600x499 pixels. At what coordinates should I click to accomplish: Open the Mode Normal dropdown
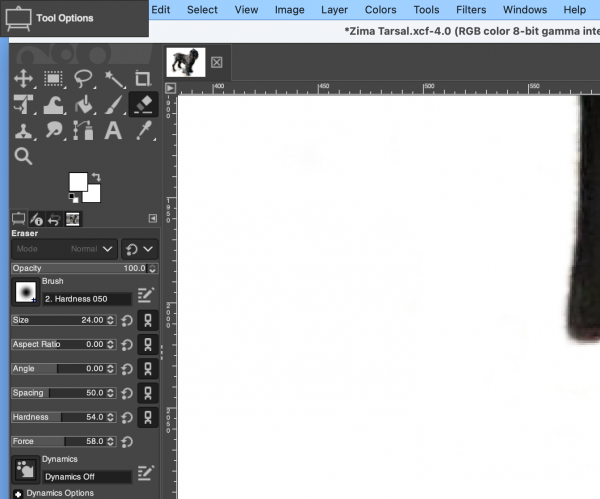click(x=64, y=249)
